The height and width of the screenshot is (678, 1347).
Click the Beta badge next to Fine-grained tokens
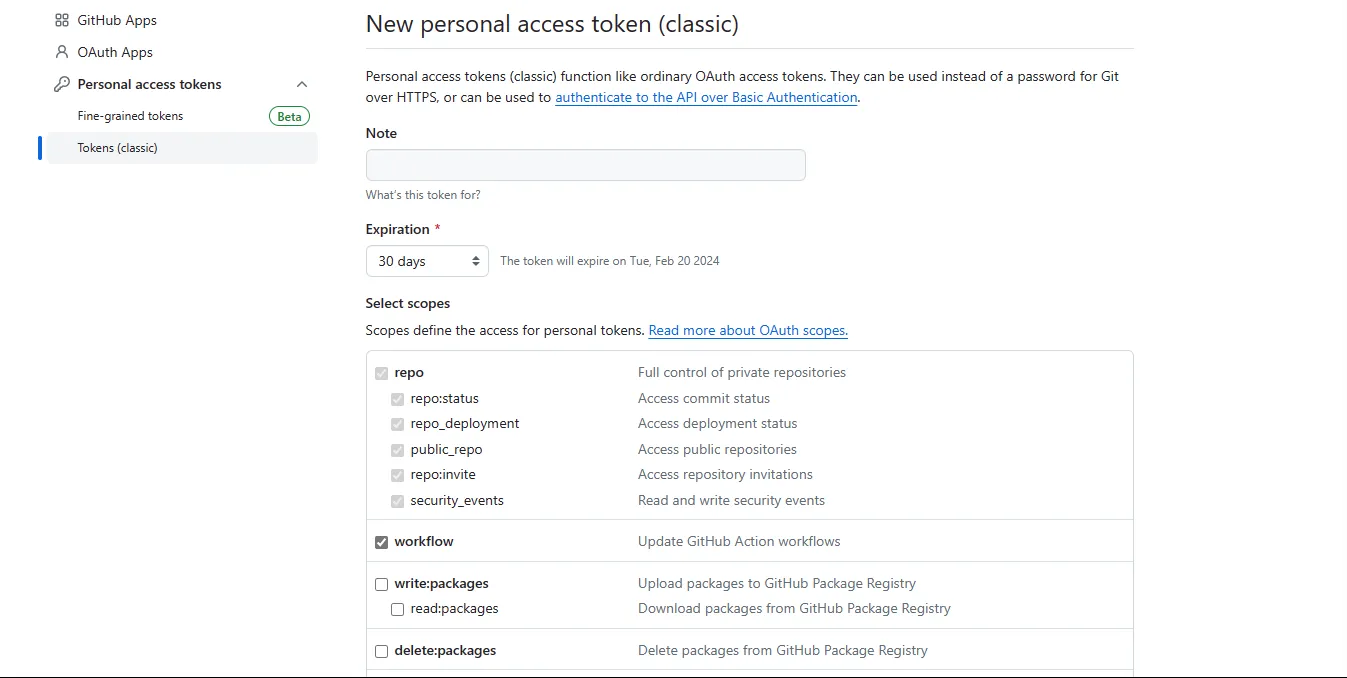coord(289,116)
